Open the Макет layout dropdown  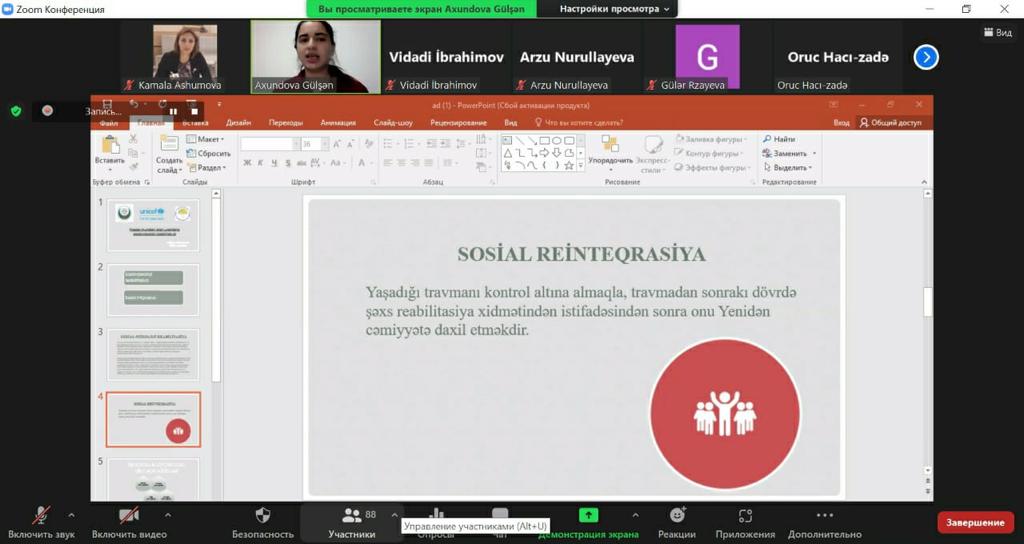pyautogui.click(x=205, y=139)
